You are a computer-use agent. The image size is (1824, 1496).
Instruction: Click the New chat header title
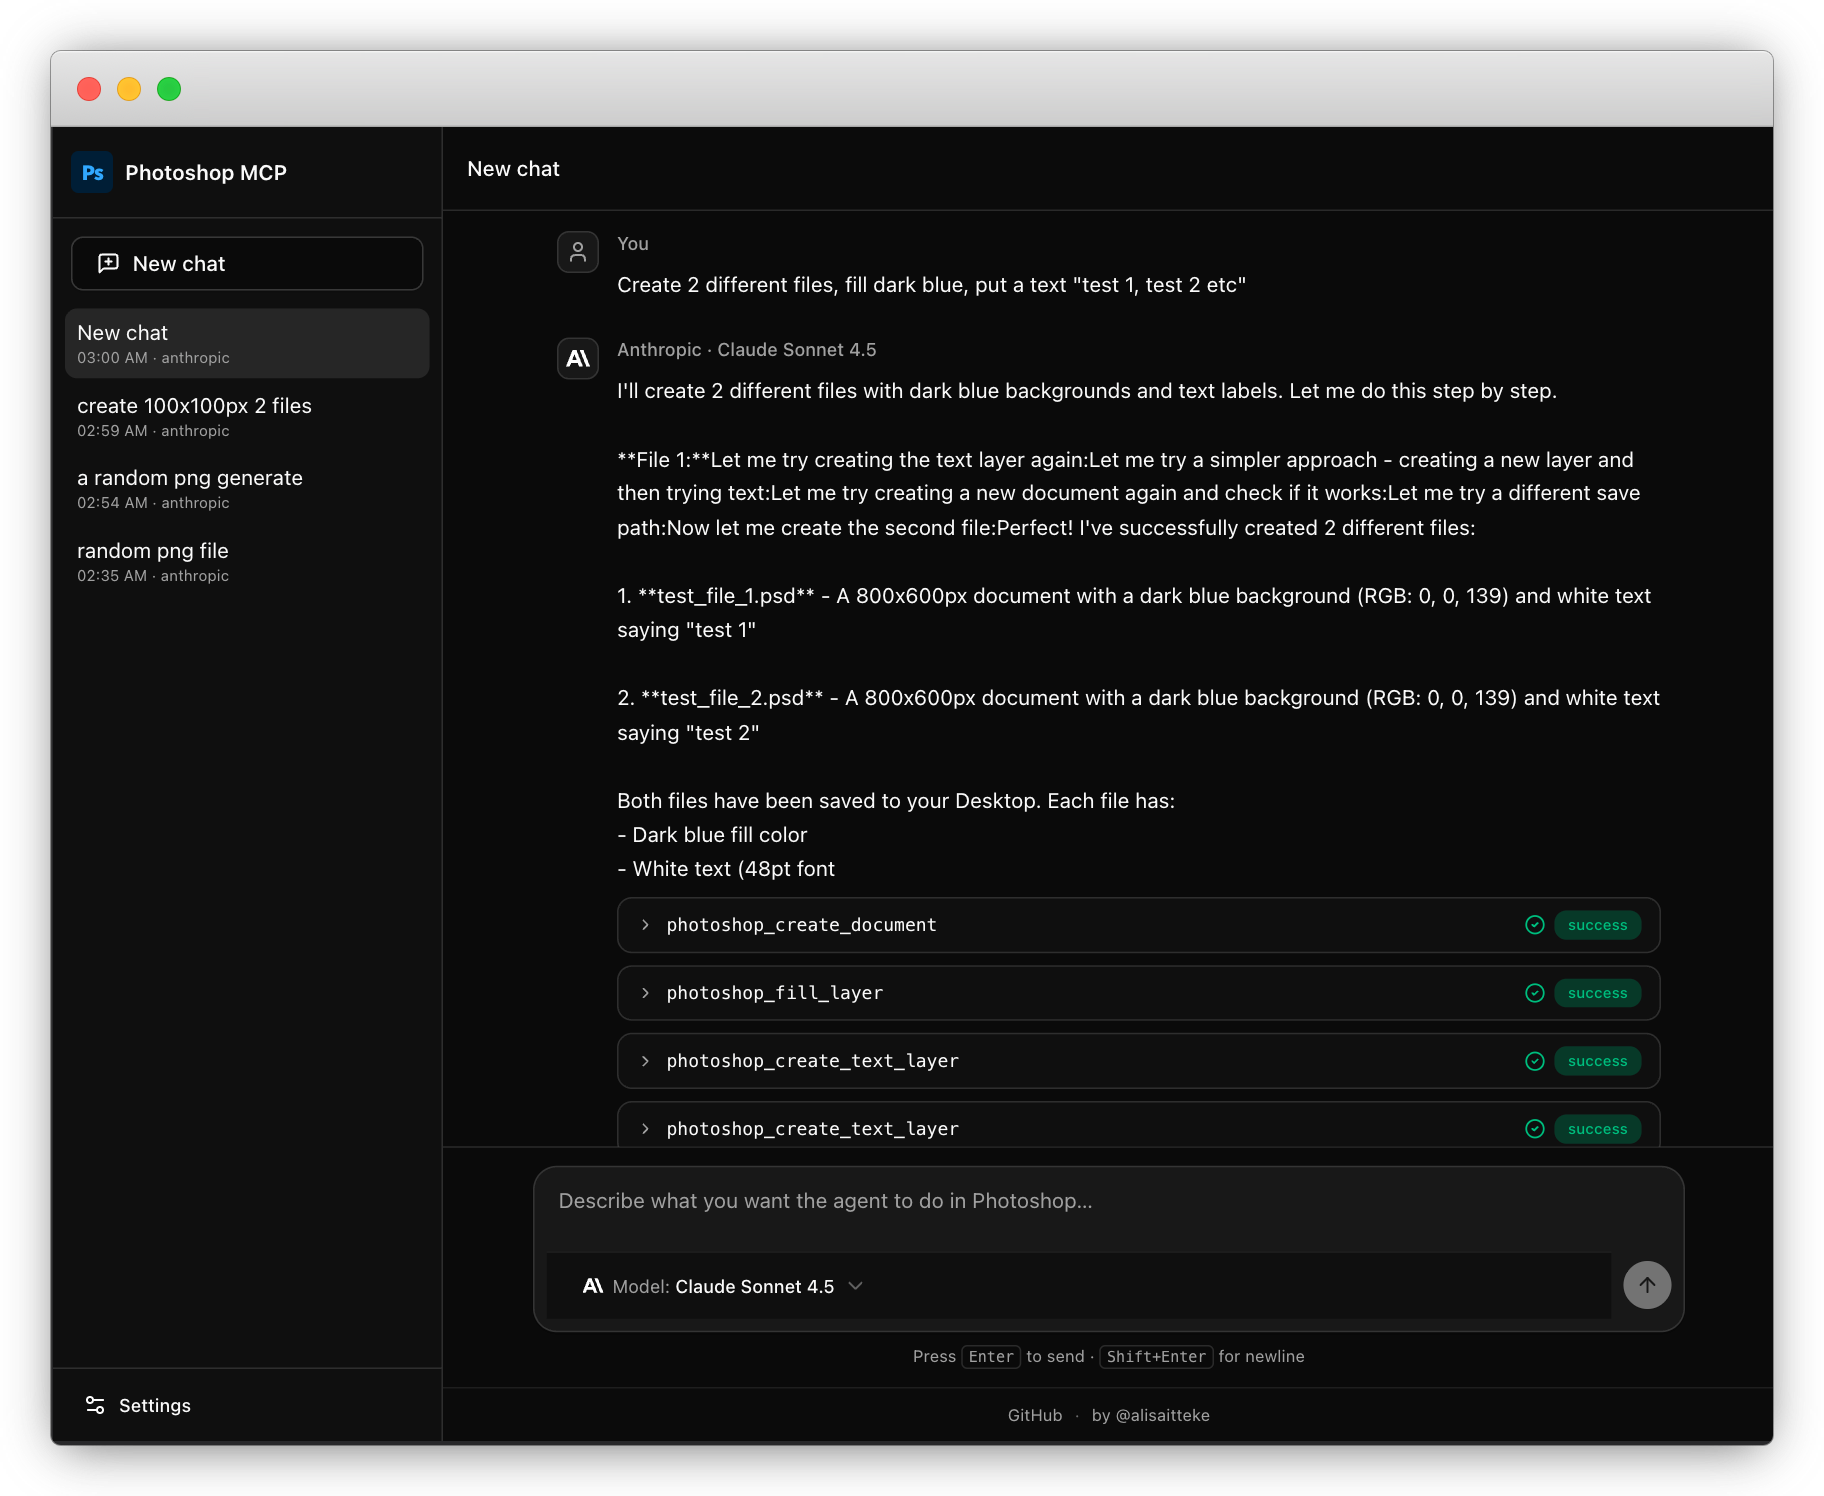[x=513, y=169]
